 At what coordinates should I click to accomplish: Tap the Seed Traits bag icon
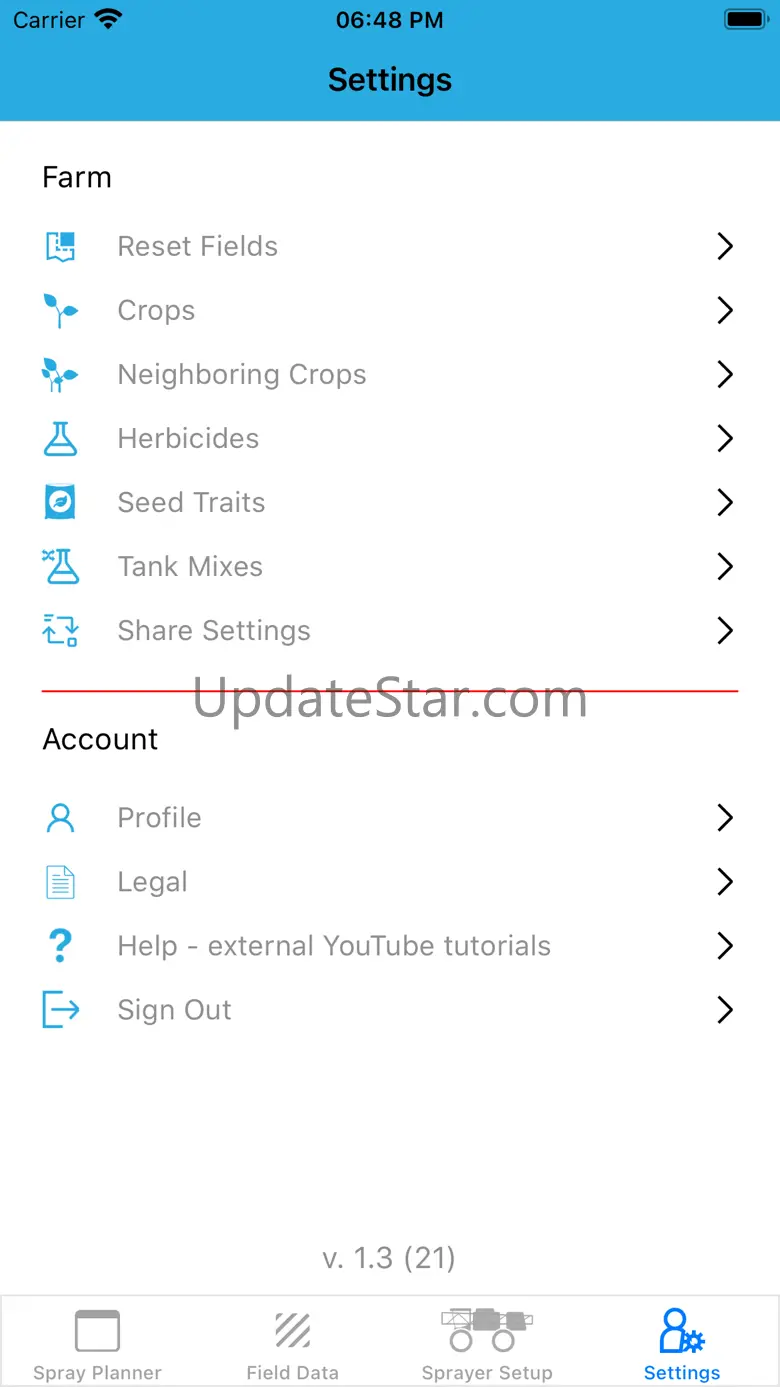pyautogui.click(x=60, y=502)
